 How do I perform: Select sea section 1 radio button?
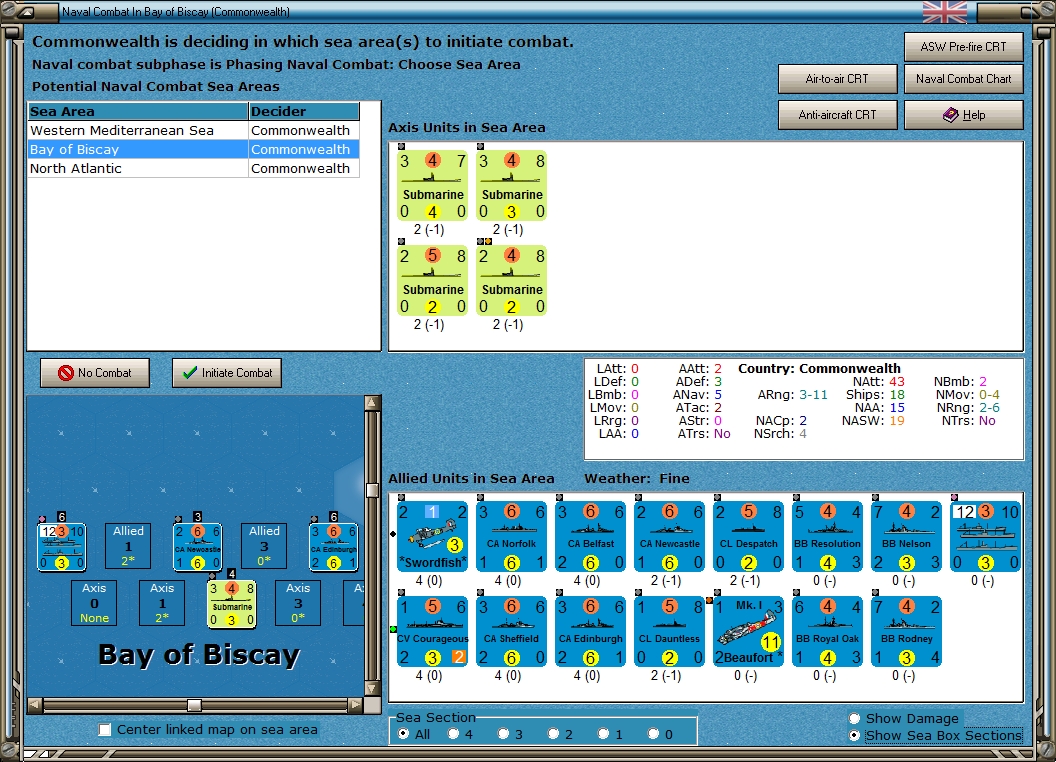tap(603, 734)
